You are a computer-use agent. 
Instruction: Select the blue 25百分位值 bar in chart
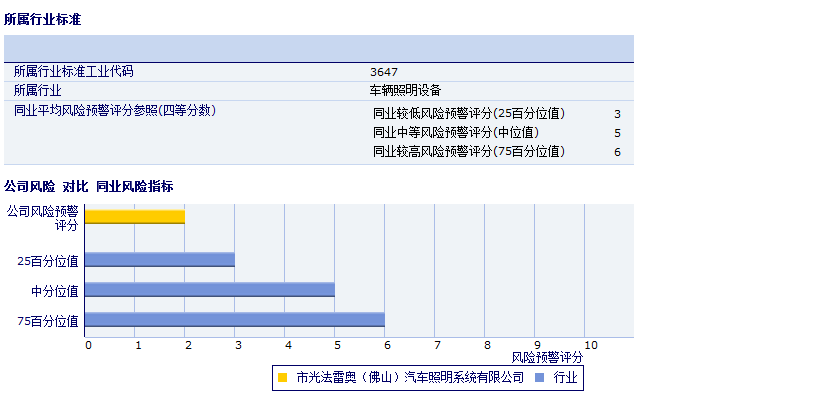[160, 259]
